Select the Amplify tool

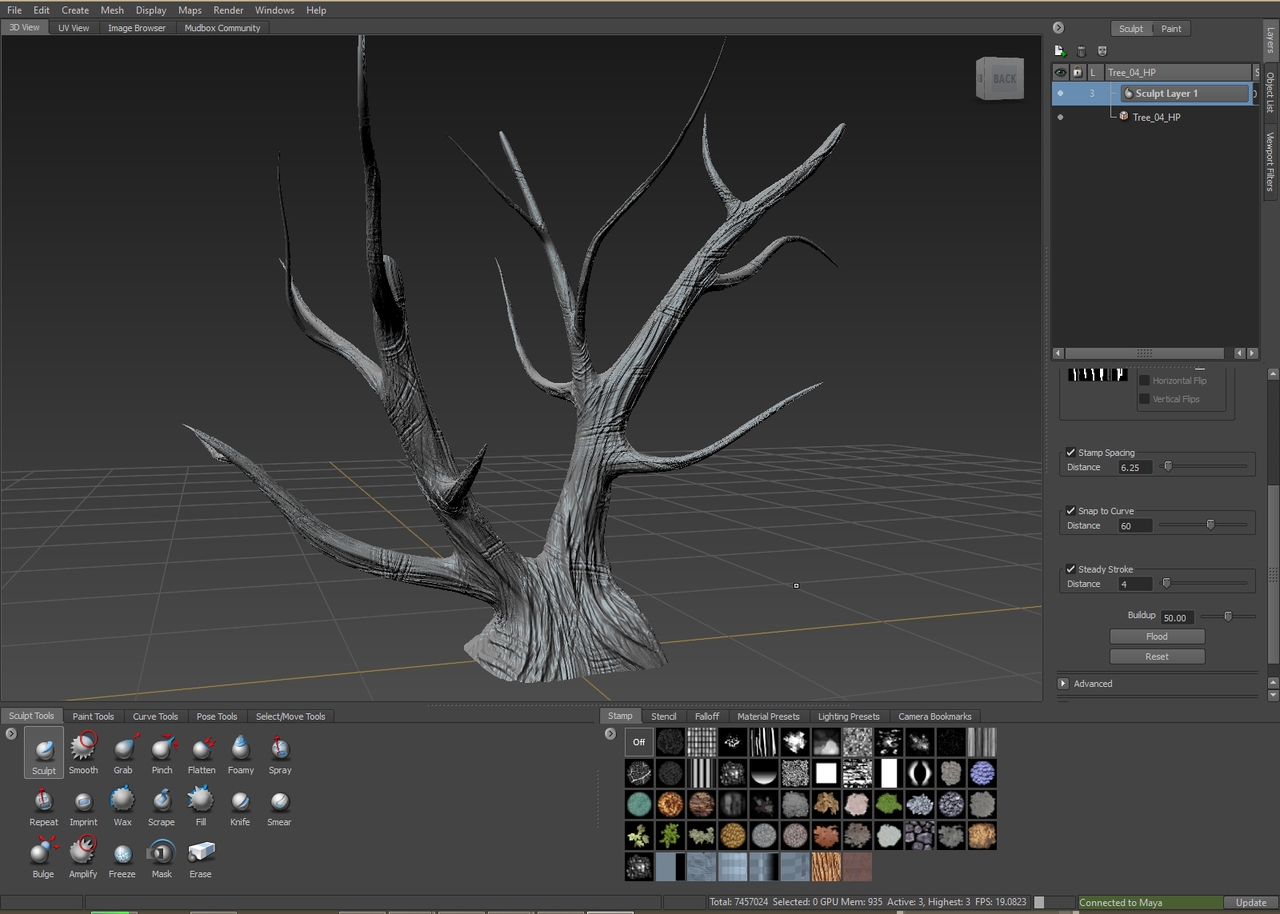point(83,857)
